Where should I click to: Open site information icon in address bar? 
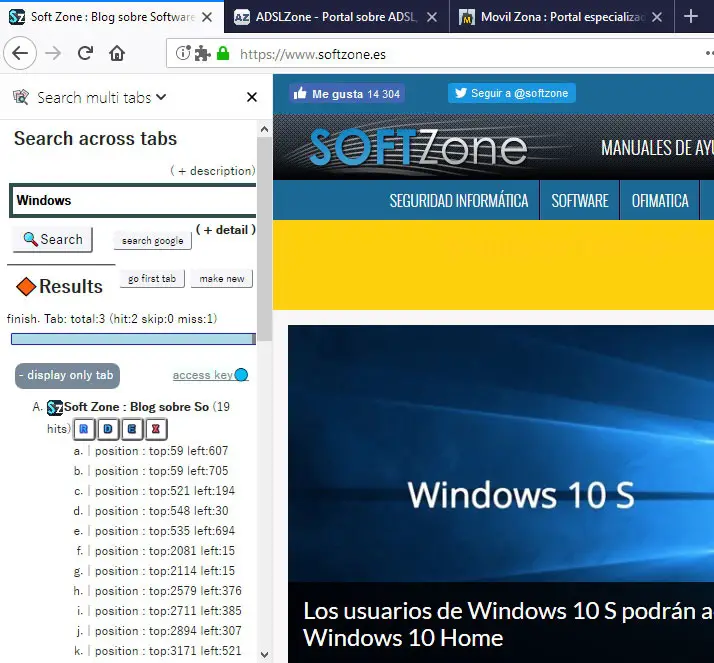(183, 53)
